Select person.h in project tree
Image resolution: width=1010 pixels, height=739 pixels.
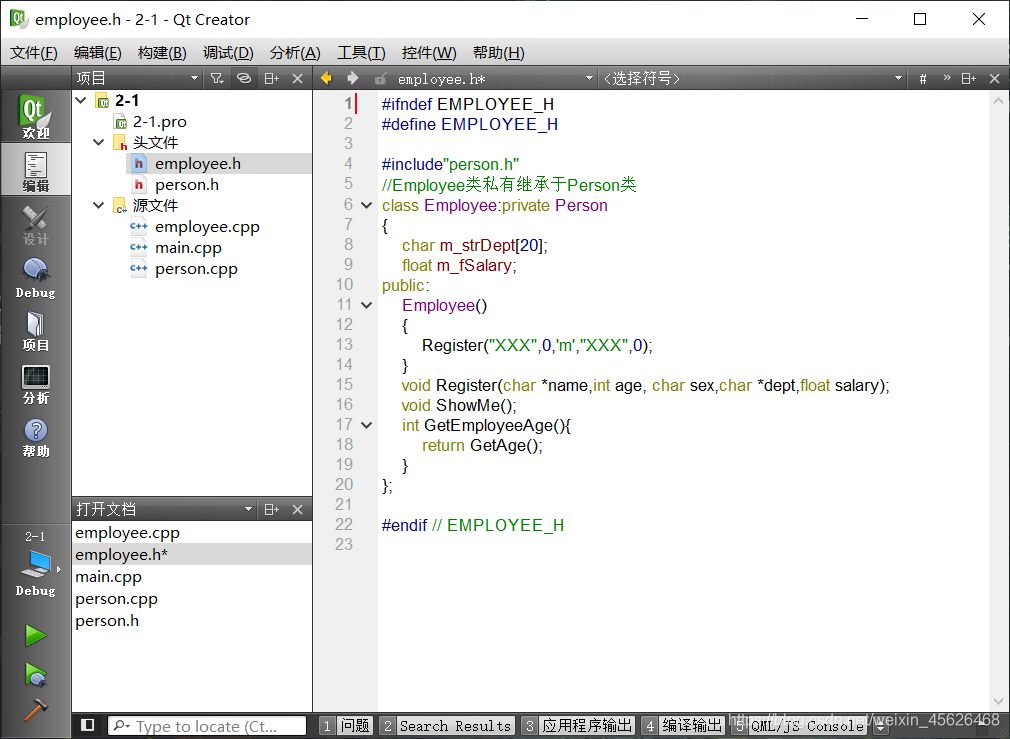187,185
